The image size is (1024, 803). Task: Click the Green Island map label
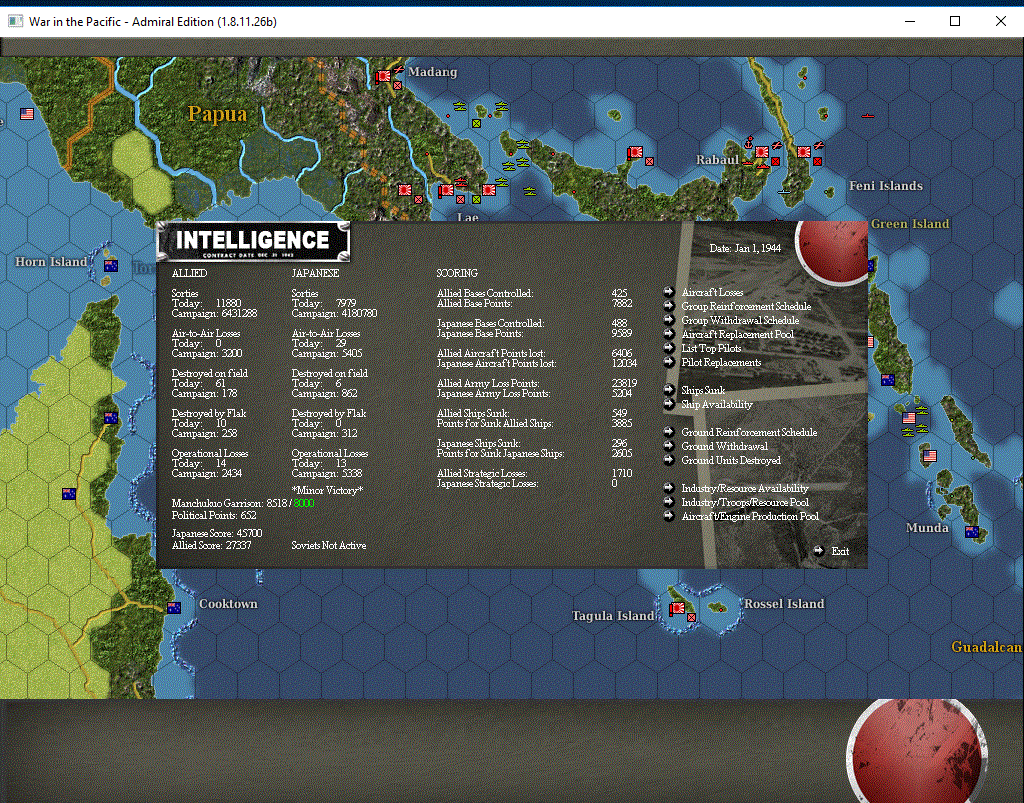point(910,224)
